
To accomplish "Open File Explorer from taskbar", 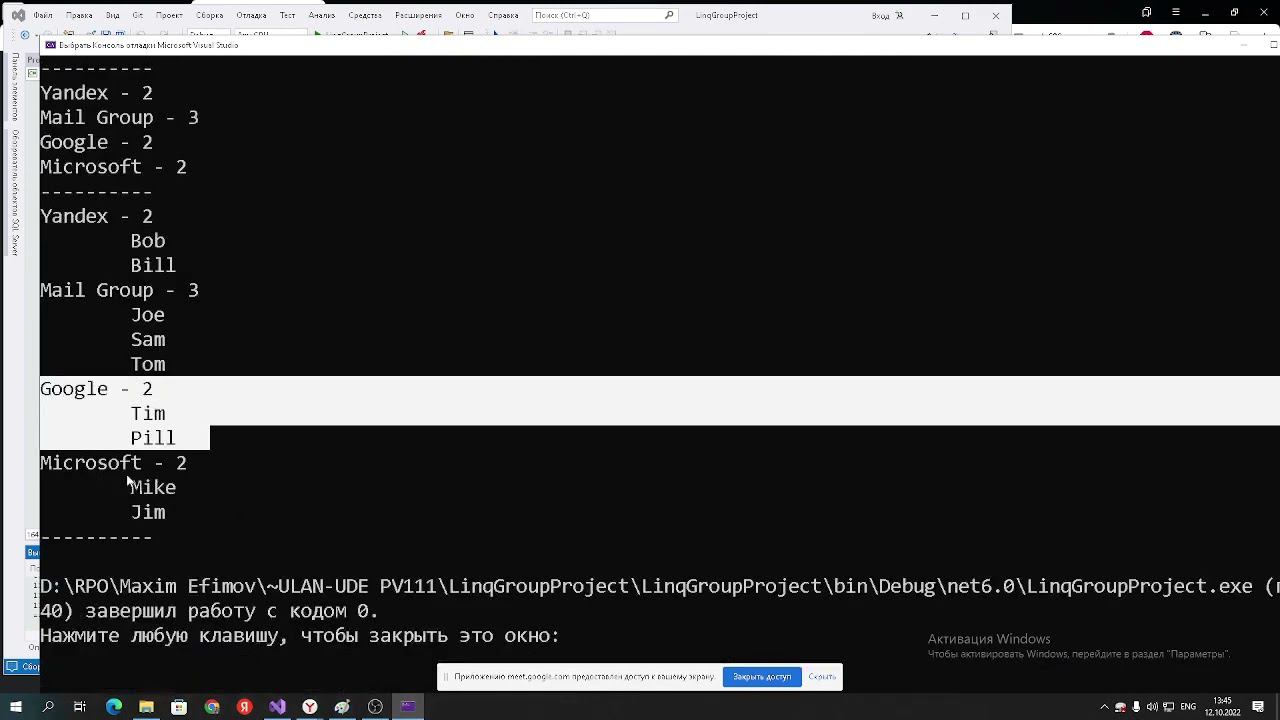I will point(146,707).
